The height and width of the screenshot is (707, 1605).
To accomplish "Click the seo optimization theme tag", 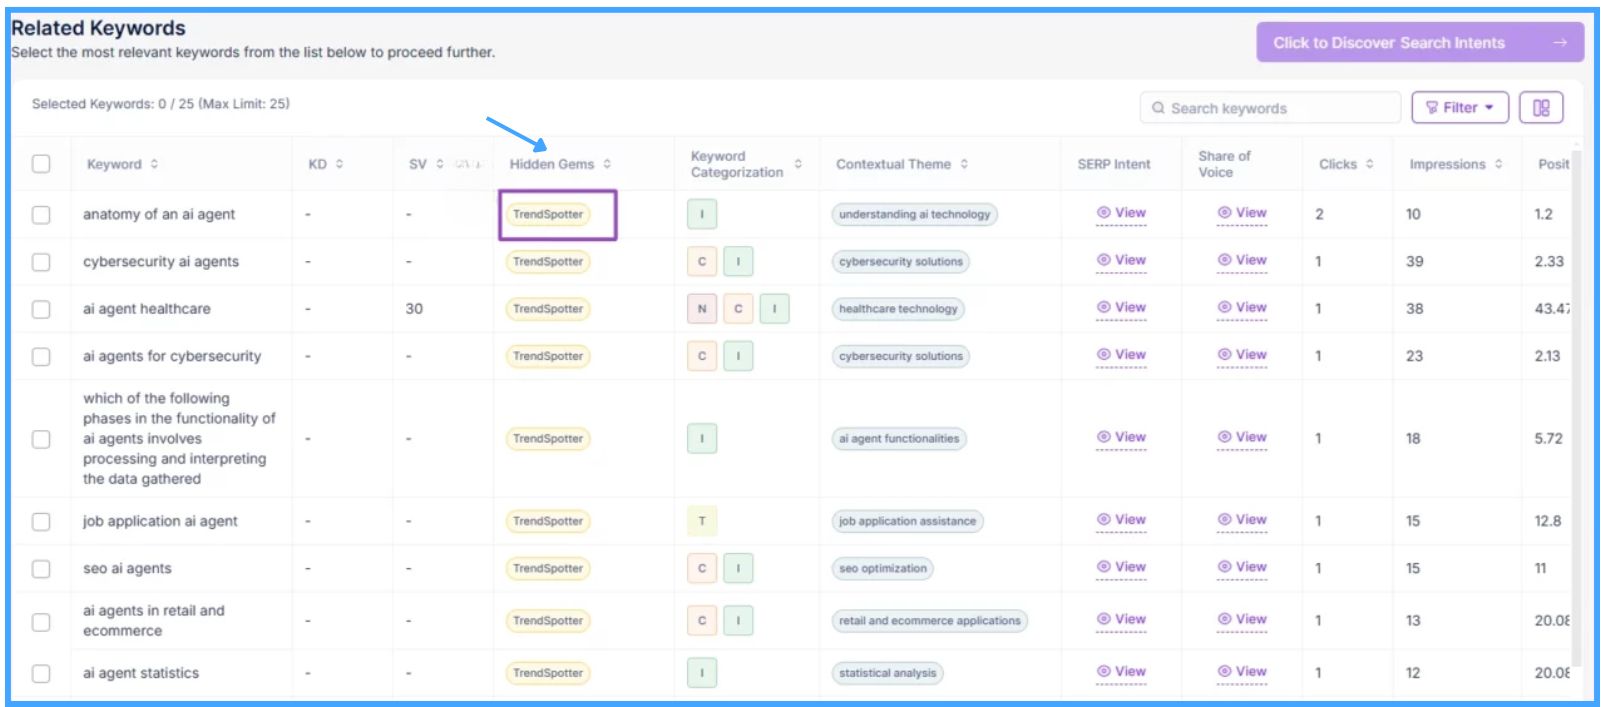I will pos(882,568).
